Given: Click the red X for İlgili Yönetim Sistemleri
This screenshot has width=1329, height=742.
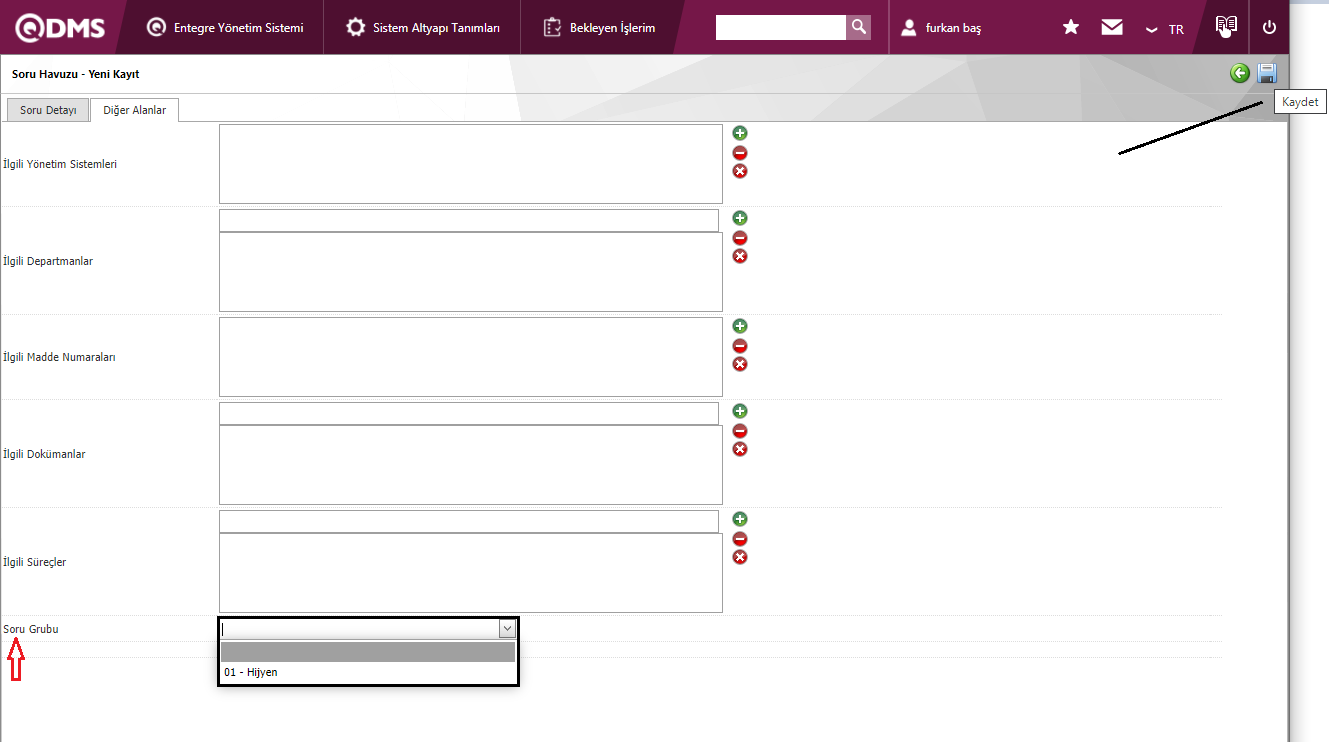Looking at the screenshot, I should 740,171.
